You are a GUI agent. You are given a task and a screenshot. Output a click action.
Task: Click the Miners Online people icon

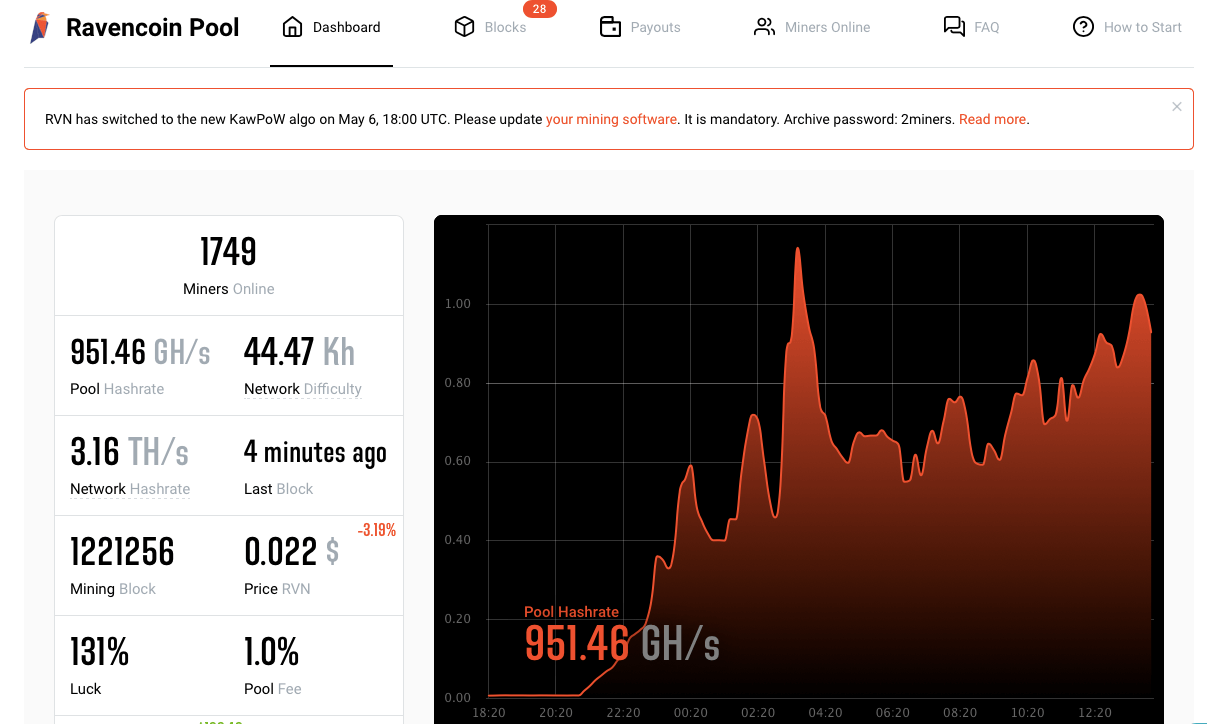(765, 27)
